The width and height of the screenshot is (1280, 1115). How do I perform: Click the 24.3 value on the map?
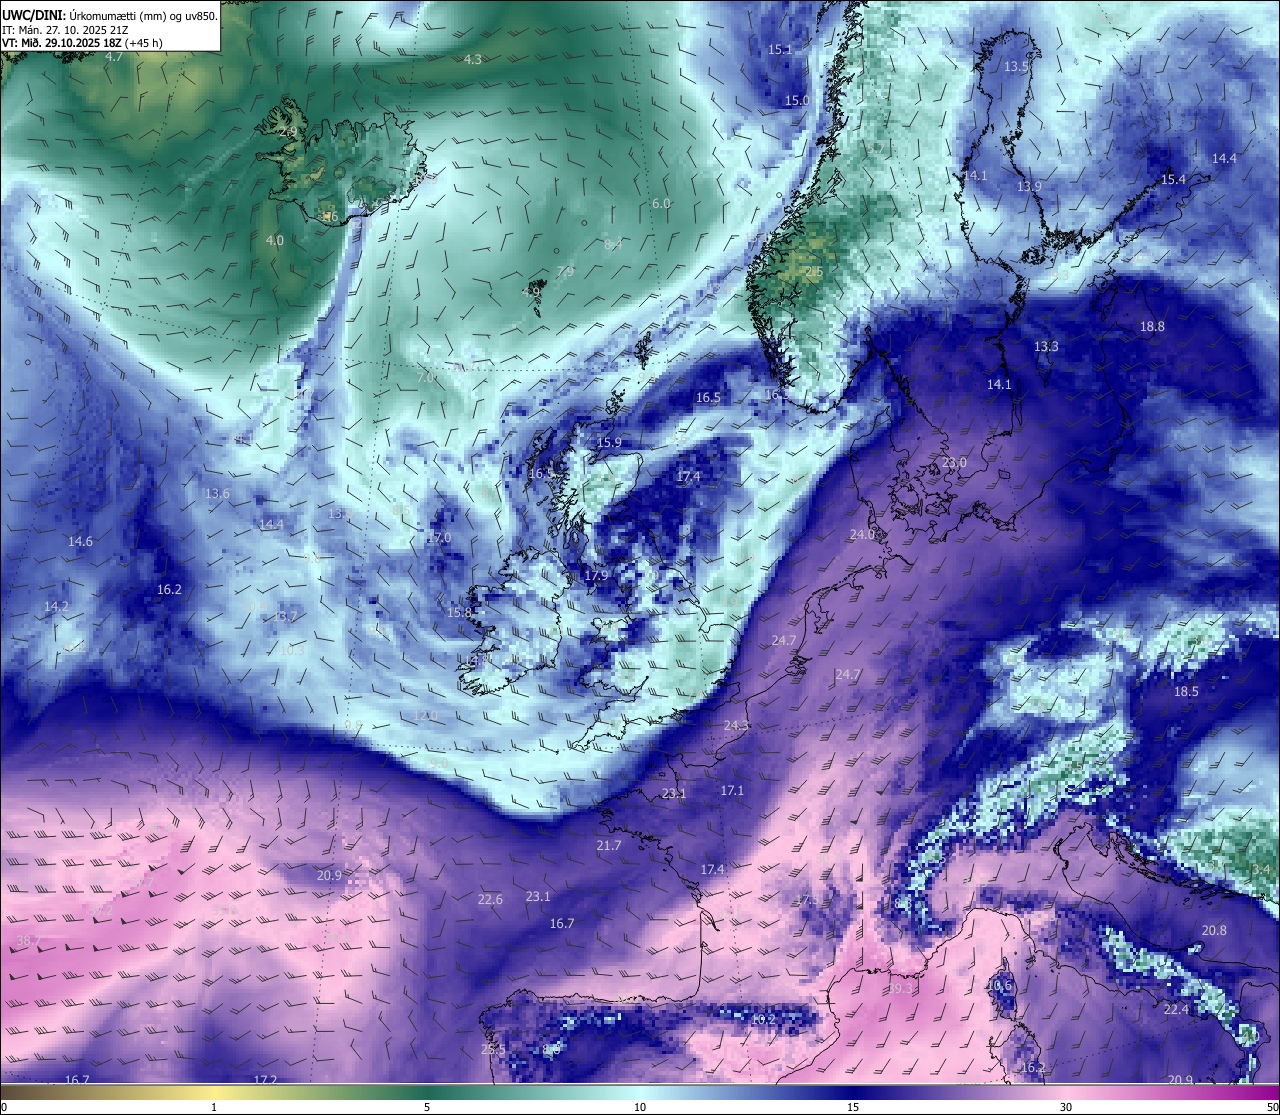(736, 726)
